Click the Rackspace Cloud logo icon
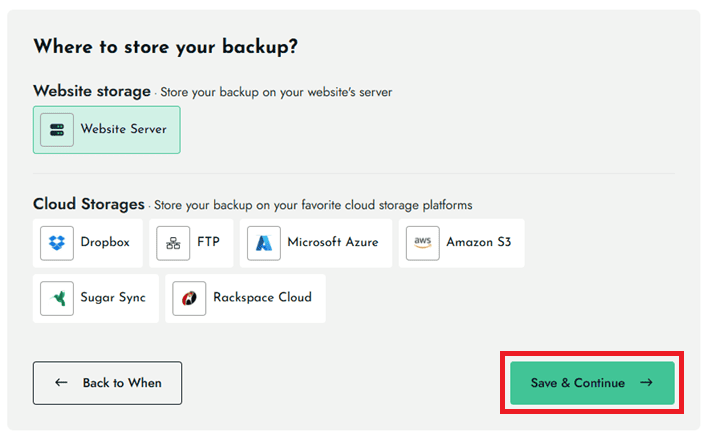The width and height of the screenshot is (710, 440). tap(189, 298)
